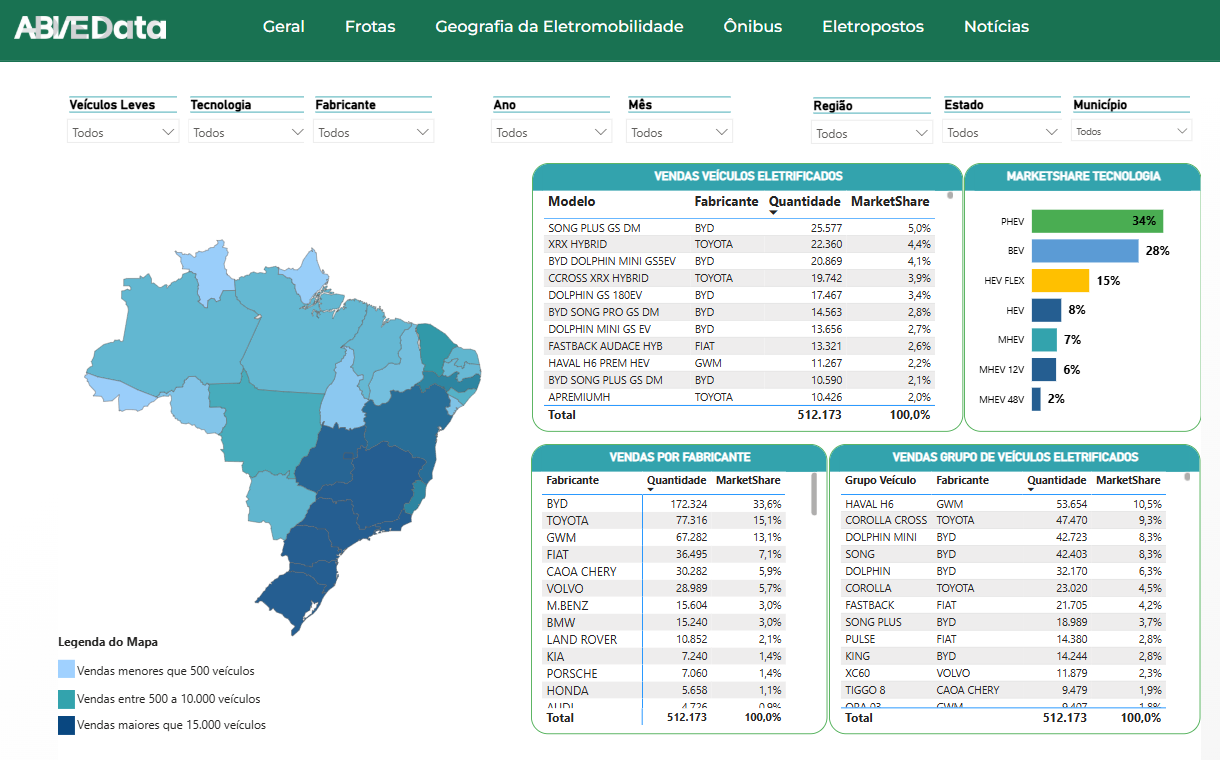Expand the Tecnologia filter dropdown
1220x760 pixels.
tap(247, 132)
